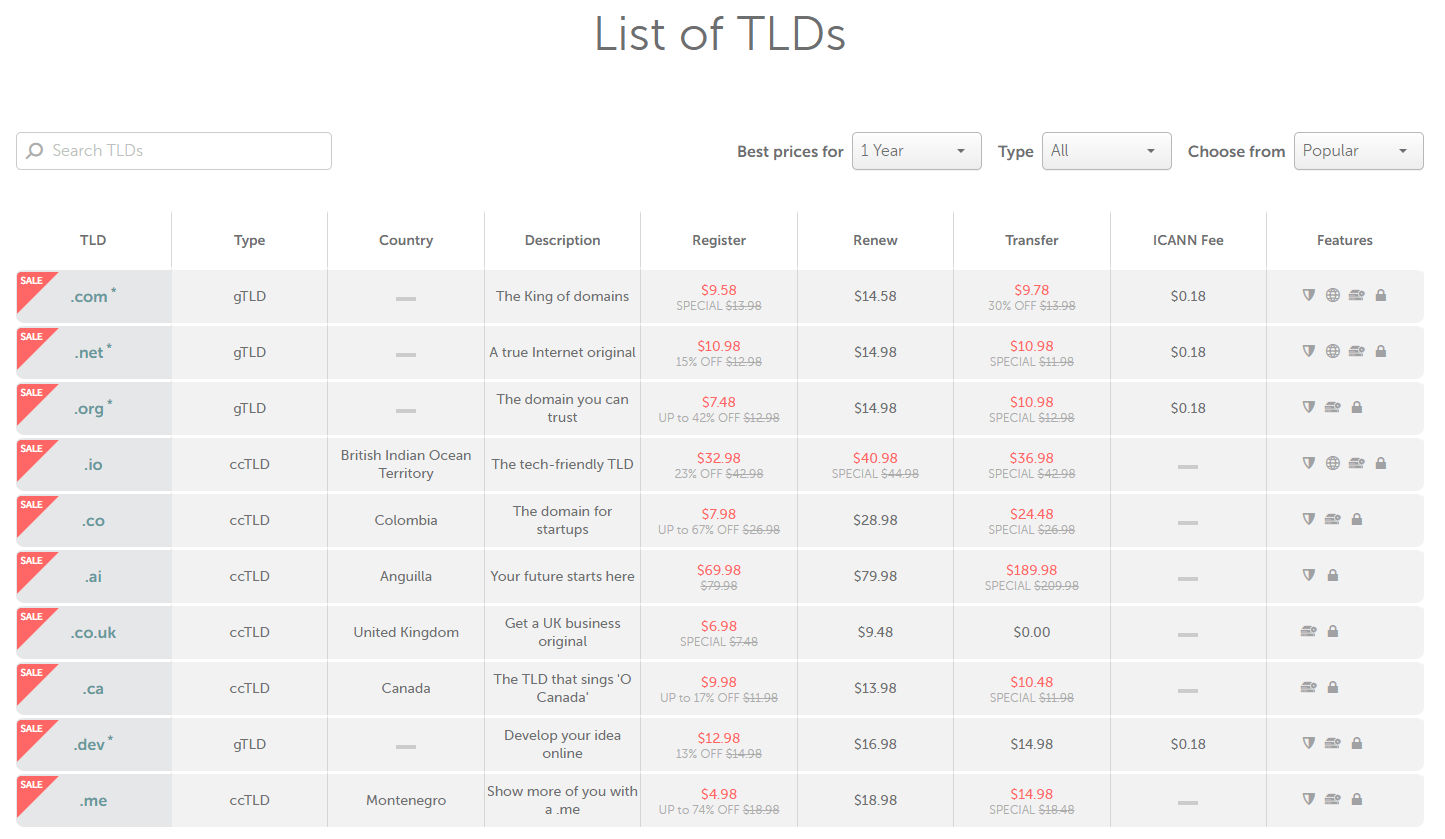Click the padlock icon in .com row
This screenshot has height=839, width=1445.
tap(1381, 295)
